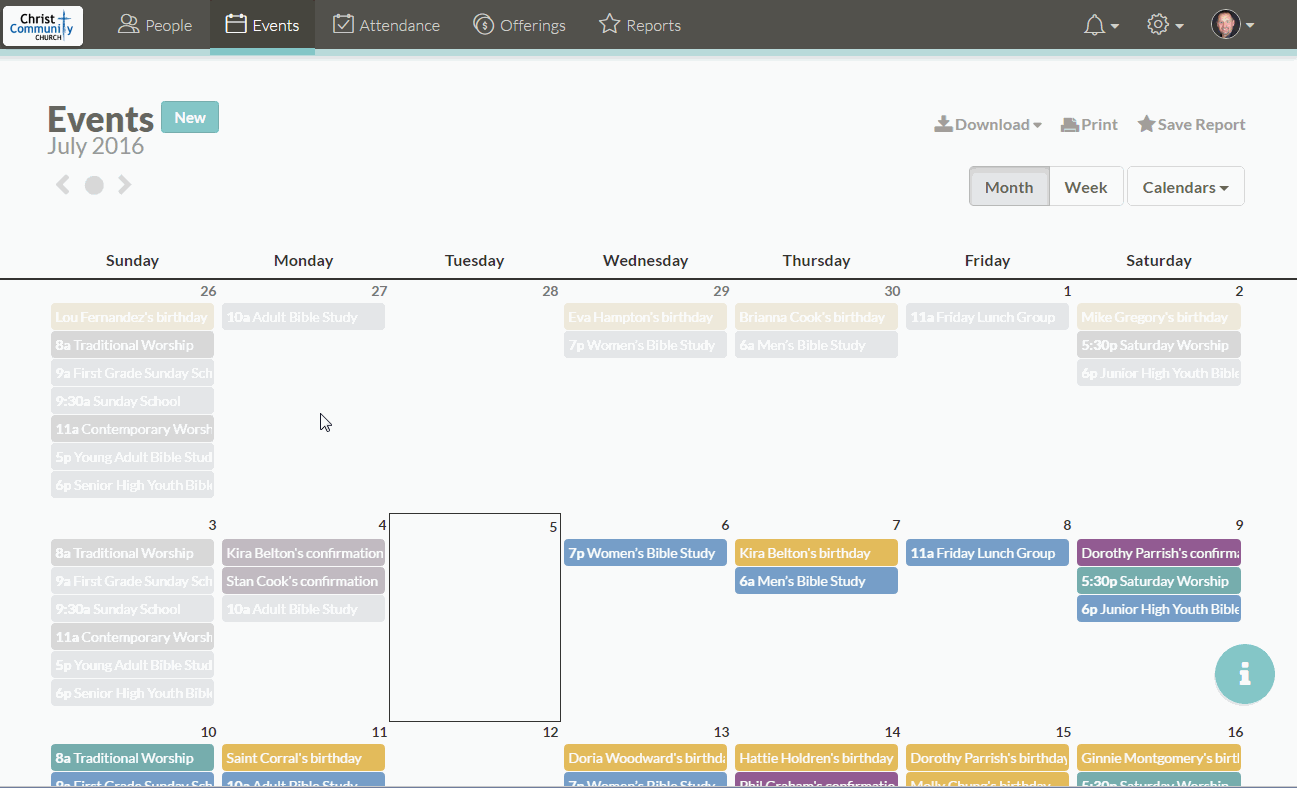Open the People tab
Image resolution: width=1297 pixels, height=788 pixels.
point(155,26)
